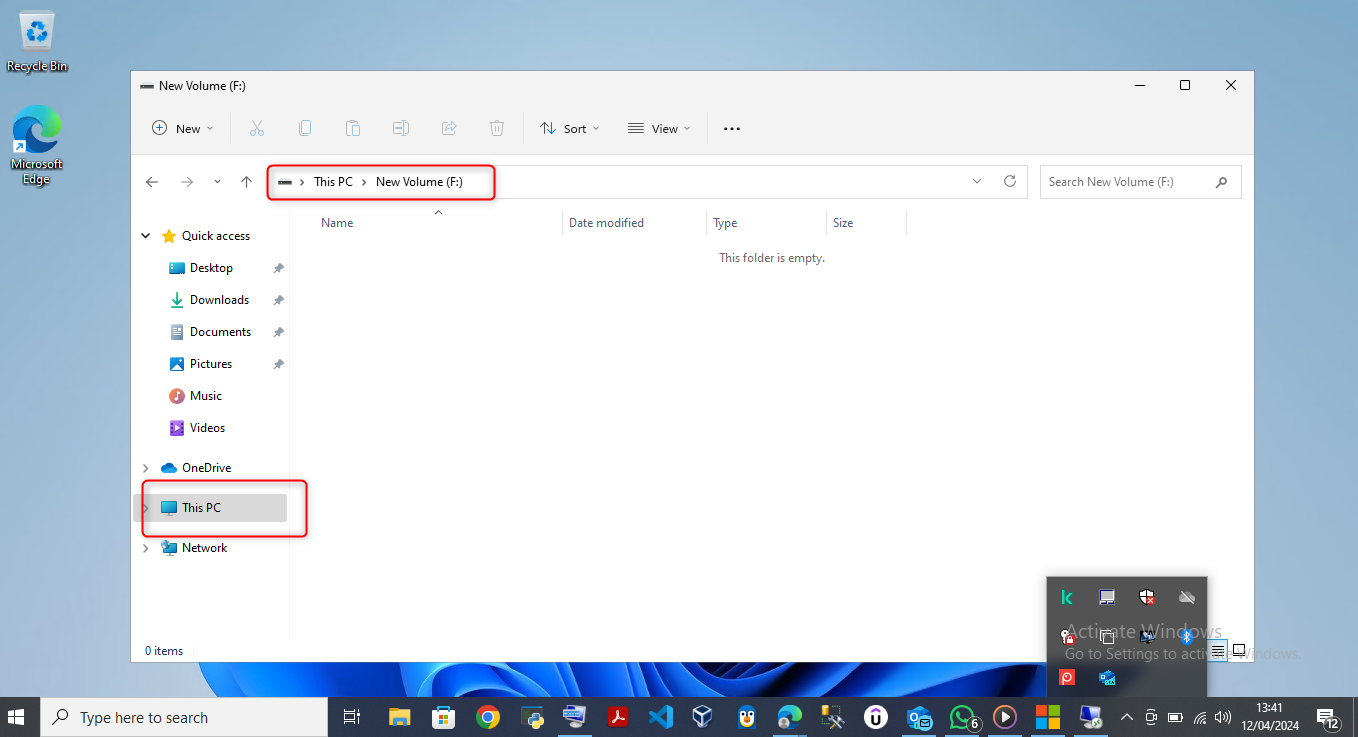
Task: Switch to details view layout button
Action: (1218, 650)
